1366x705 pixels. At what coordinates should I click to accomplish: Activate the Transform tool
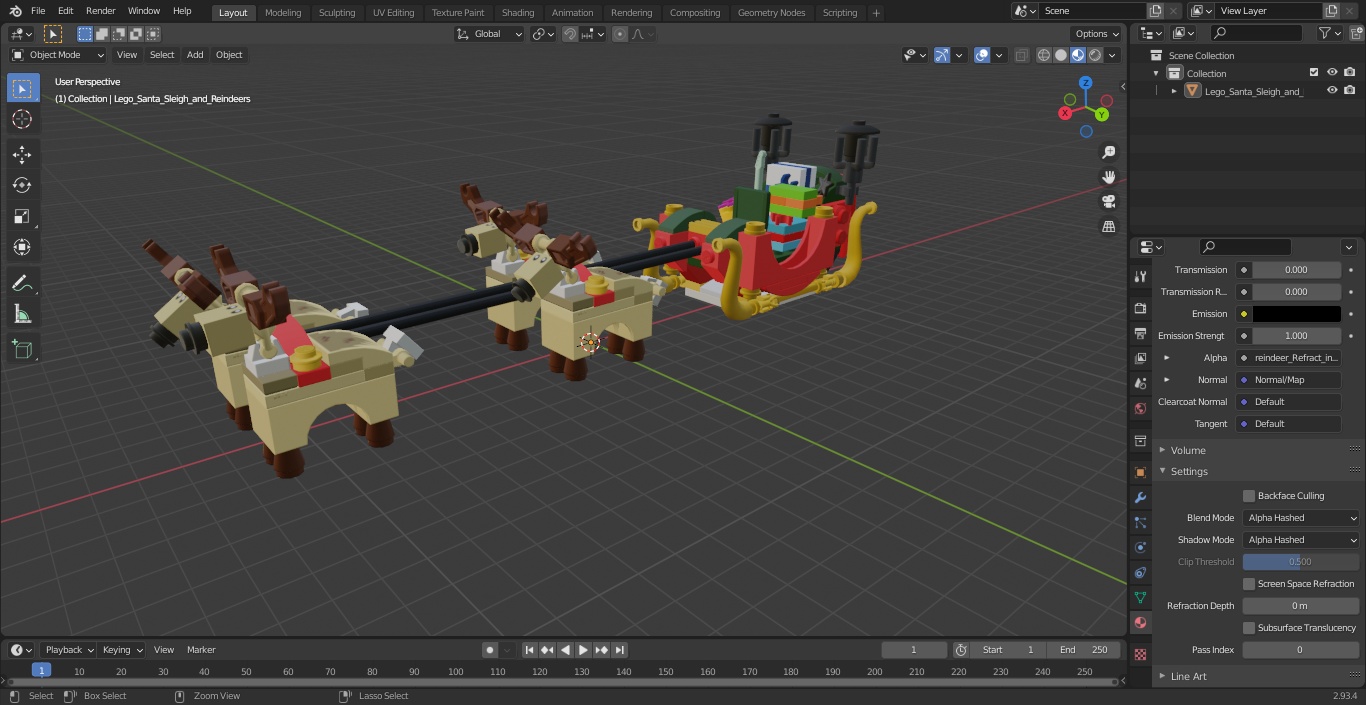(x=22, y=247)
